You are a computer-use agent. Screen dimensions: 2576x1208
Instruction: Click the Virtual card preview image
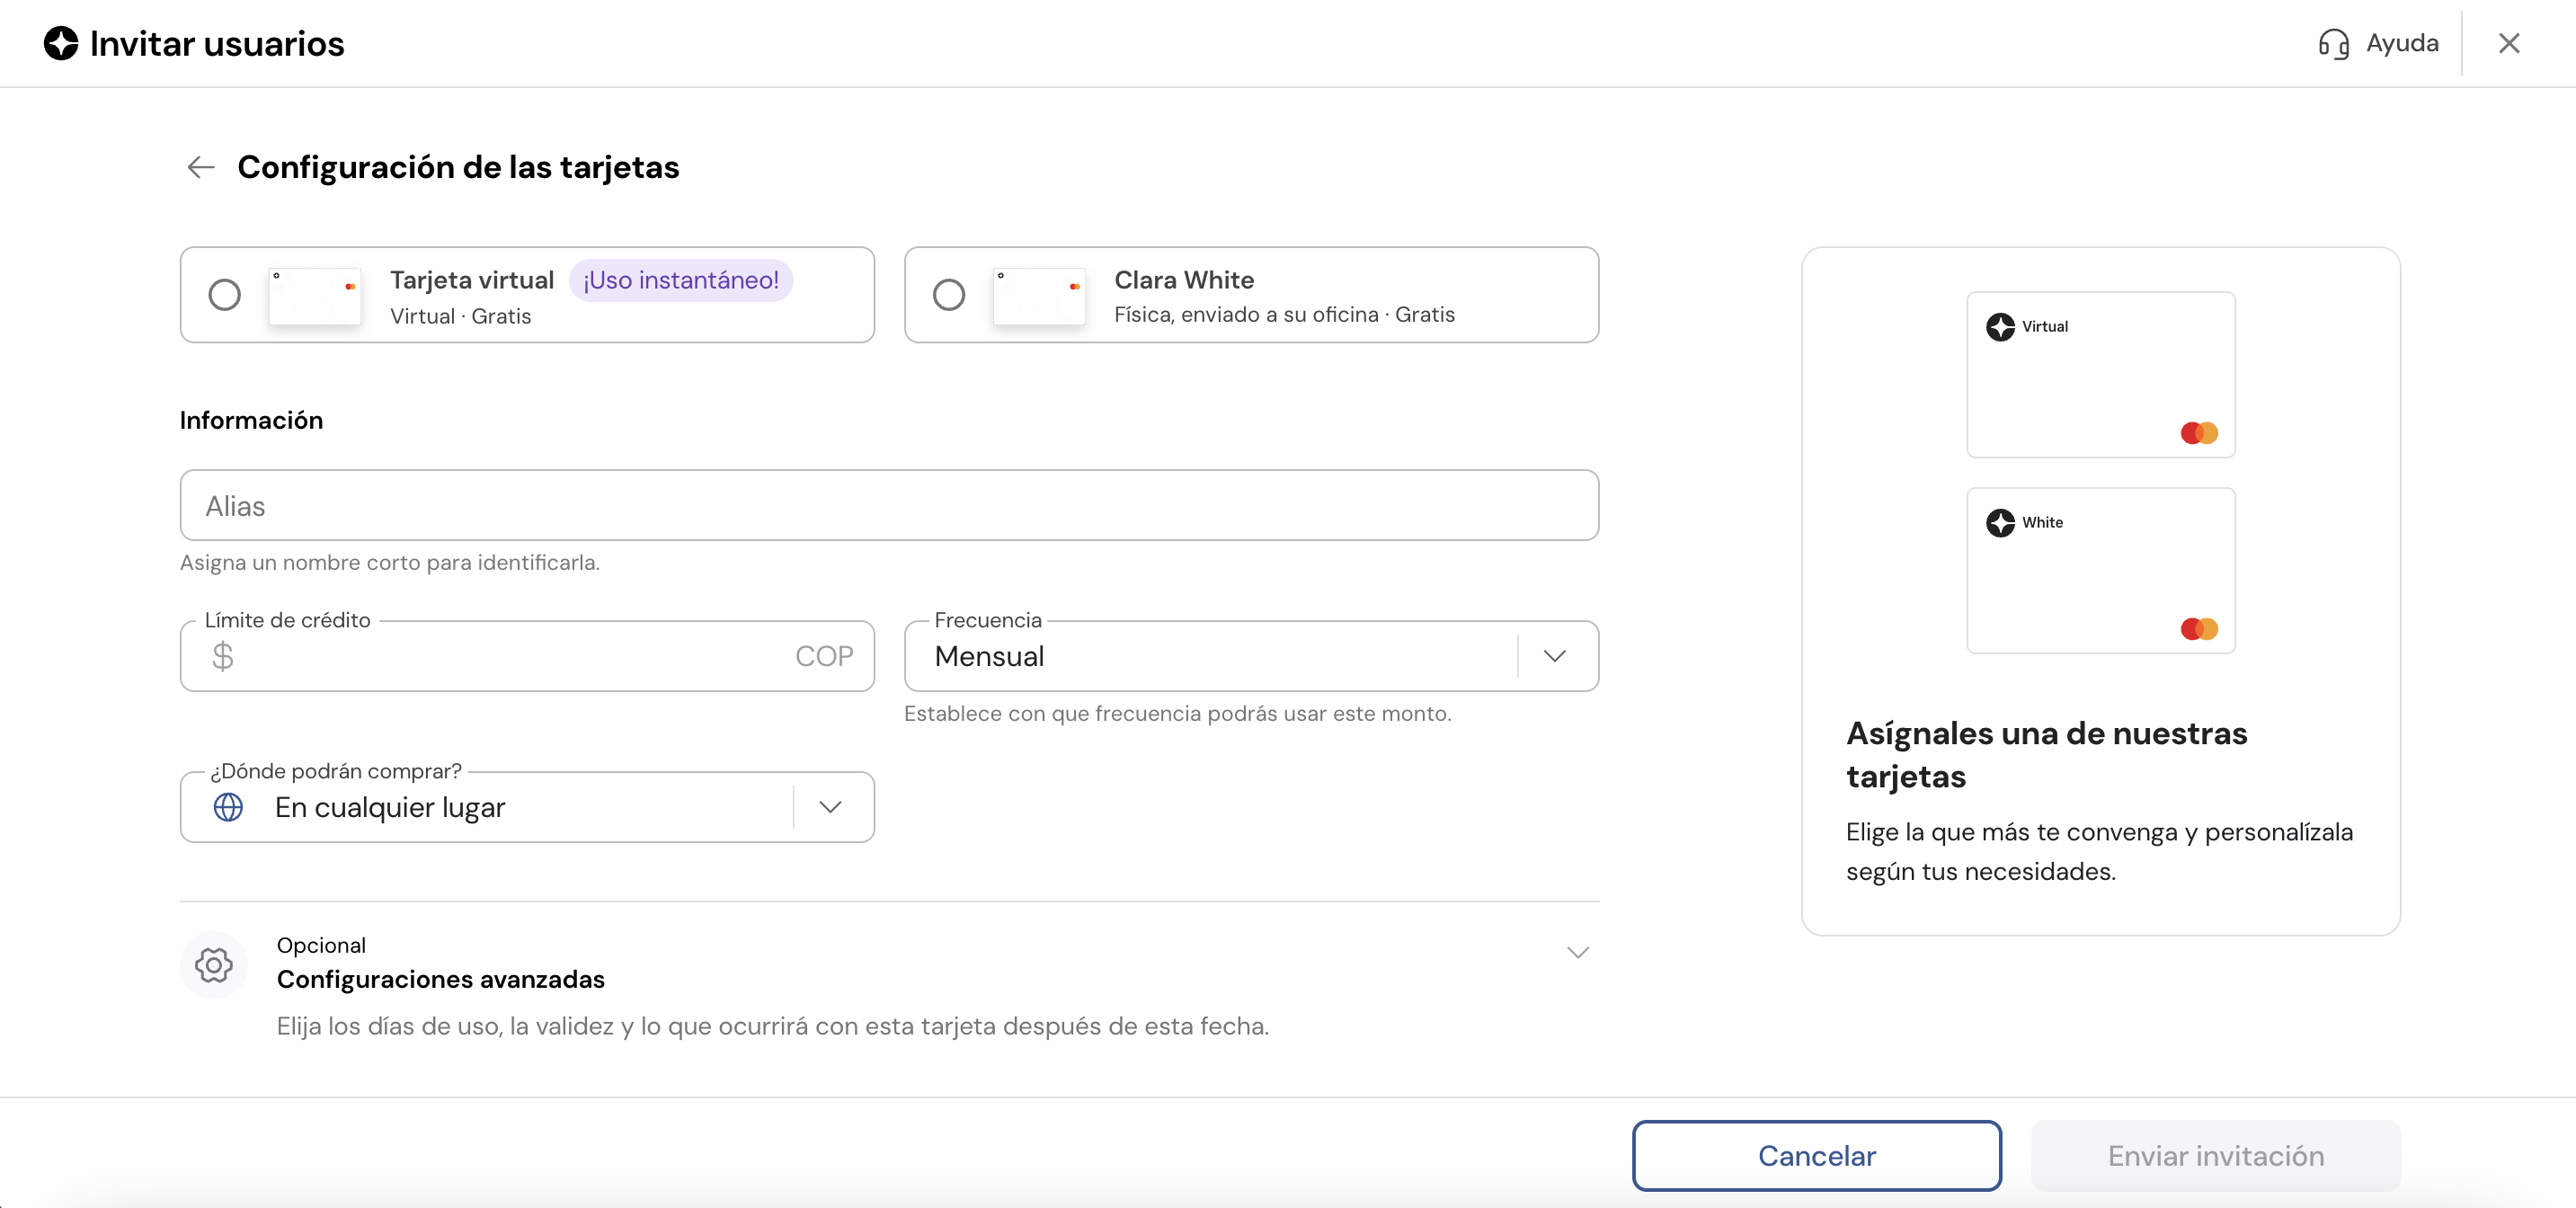pos(2100,375)
